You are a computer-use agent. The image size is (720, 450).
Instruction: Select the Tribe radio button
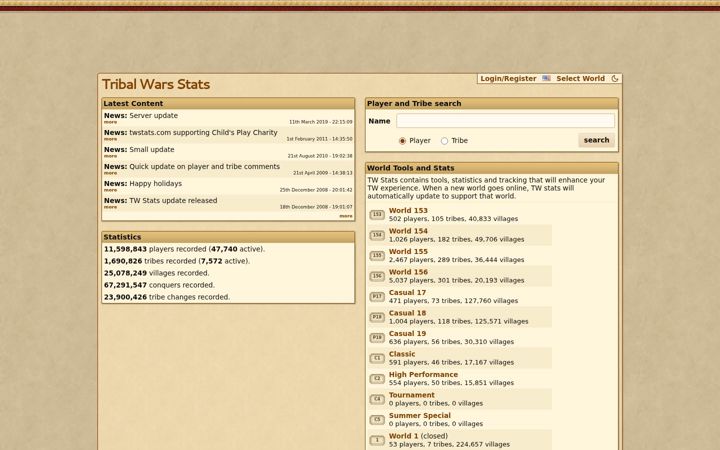pyautogui.click(x=444, y=141)
